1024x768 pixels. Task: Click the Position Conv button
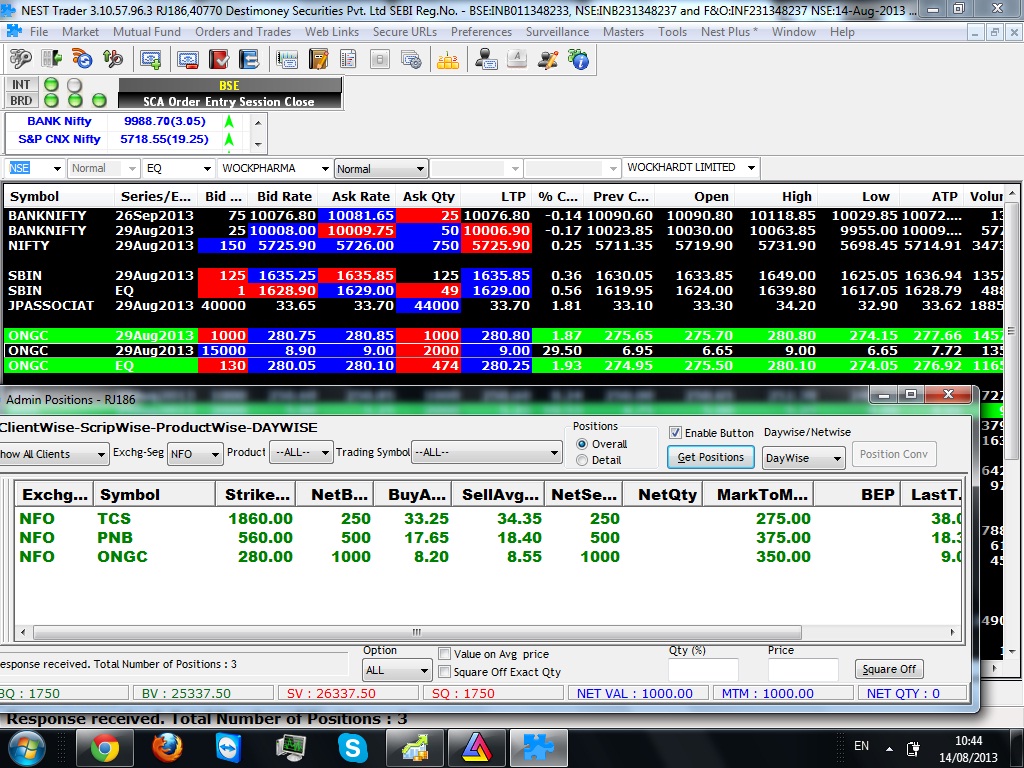click(x=893, y=454)
